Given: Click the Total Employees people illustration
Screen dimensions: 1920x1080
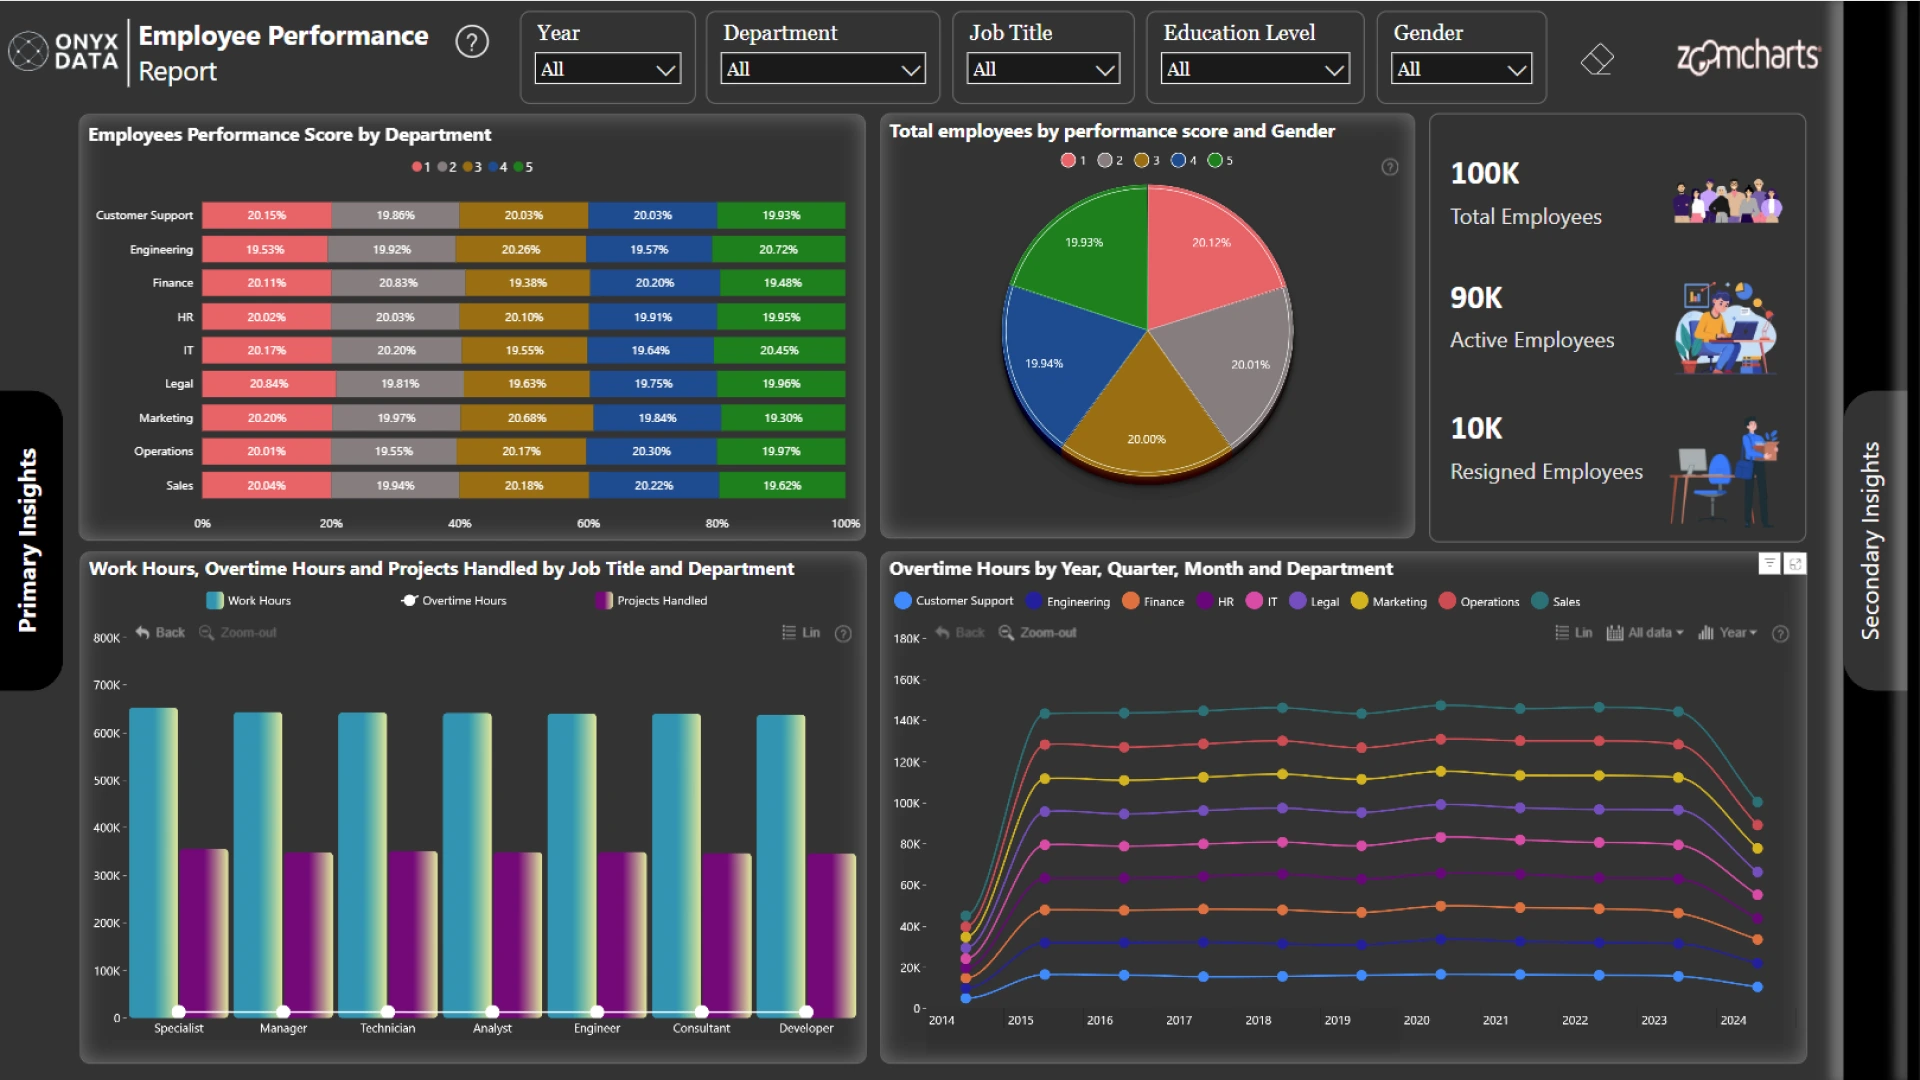Looking at the screenshot, I should 1728,201.
